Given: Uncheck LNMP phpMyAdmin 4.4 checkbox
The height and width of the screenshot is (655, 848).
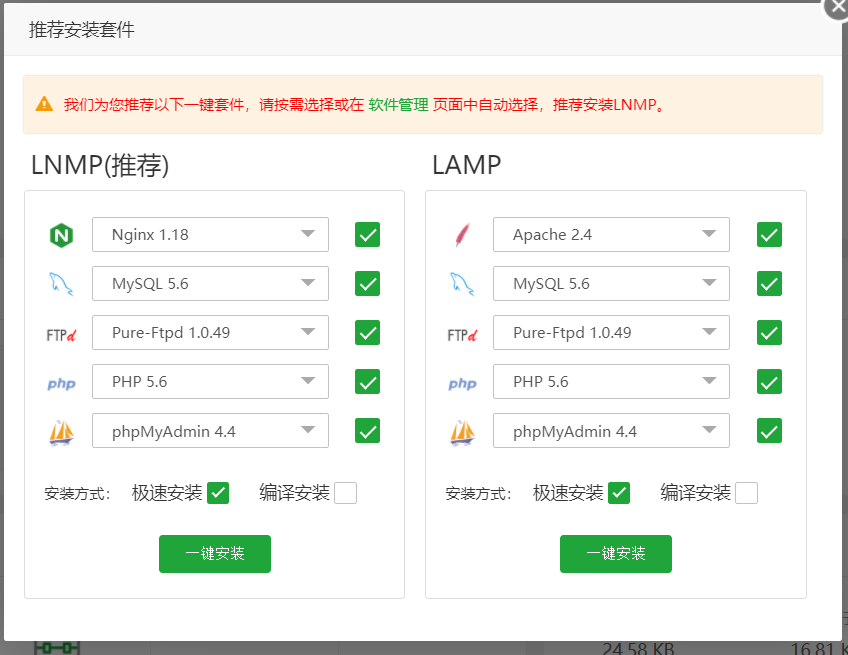Looking at the screenshot, I should tap(368, 431).
